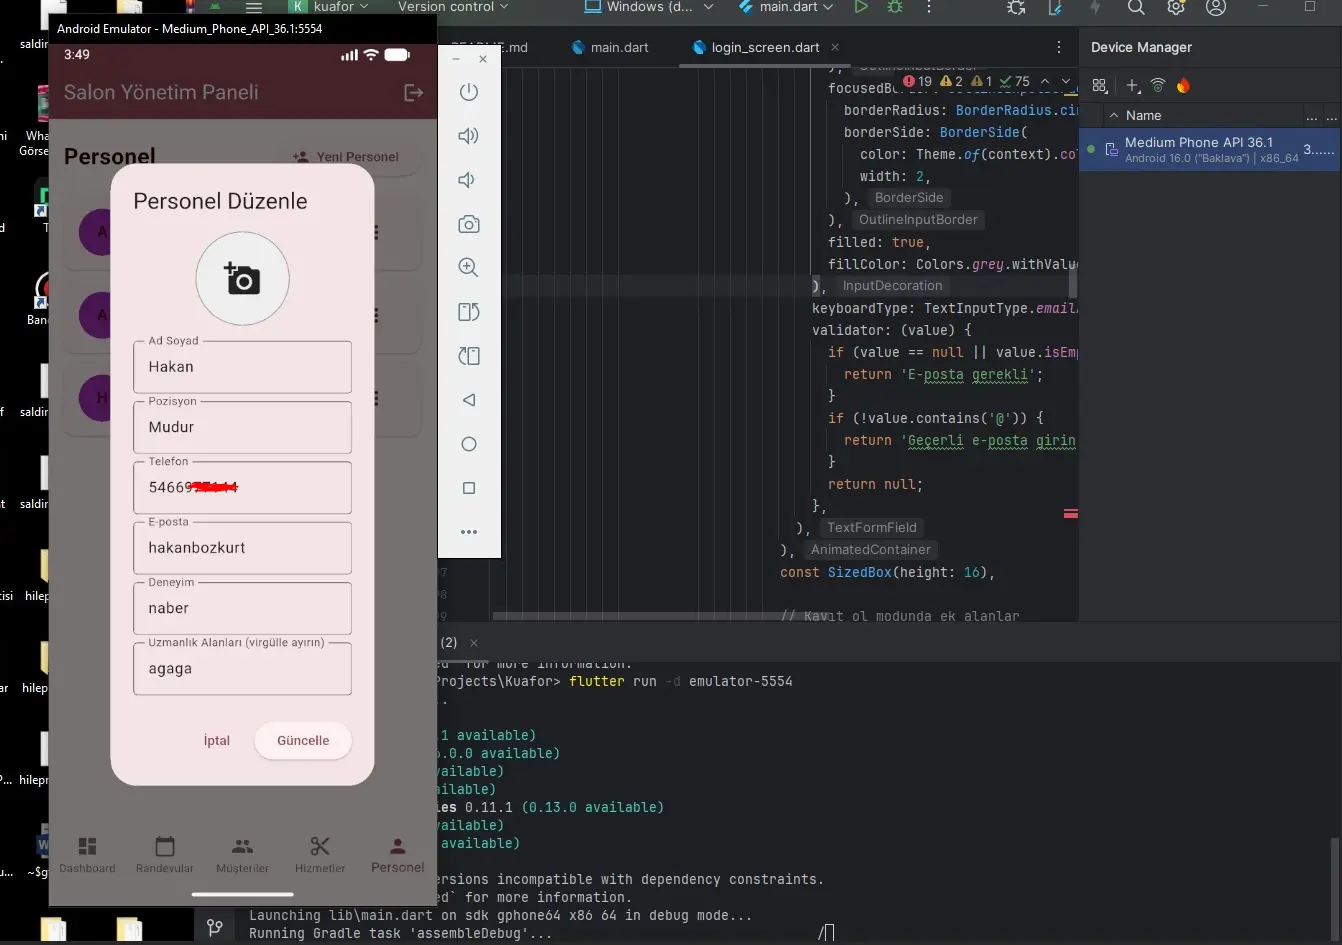Tap the İptal button
Screen dimensions: 1342x945
pyautogui.click(x=217, y=741)
